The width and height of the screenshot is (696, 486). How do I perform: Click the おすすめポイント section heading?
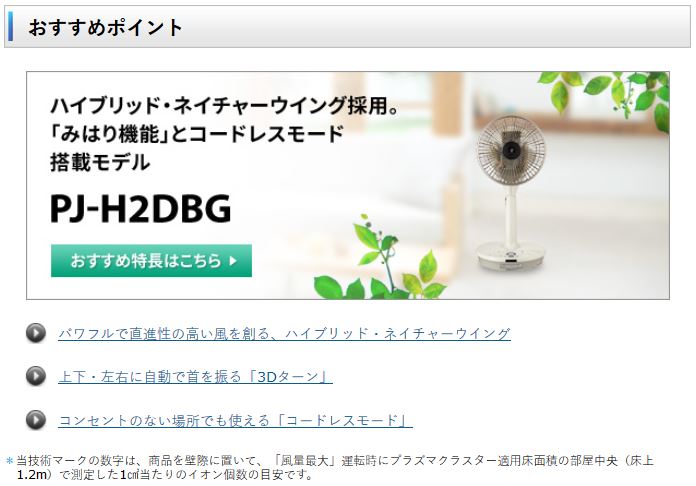pos(105,27)
